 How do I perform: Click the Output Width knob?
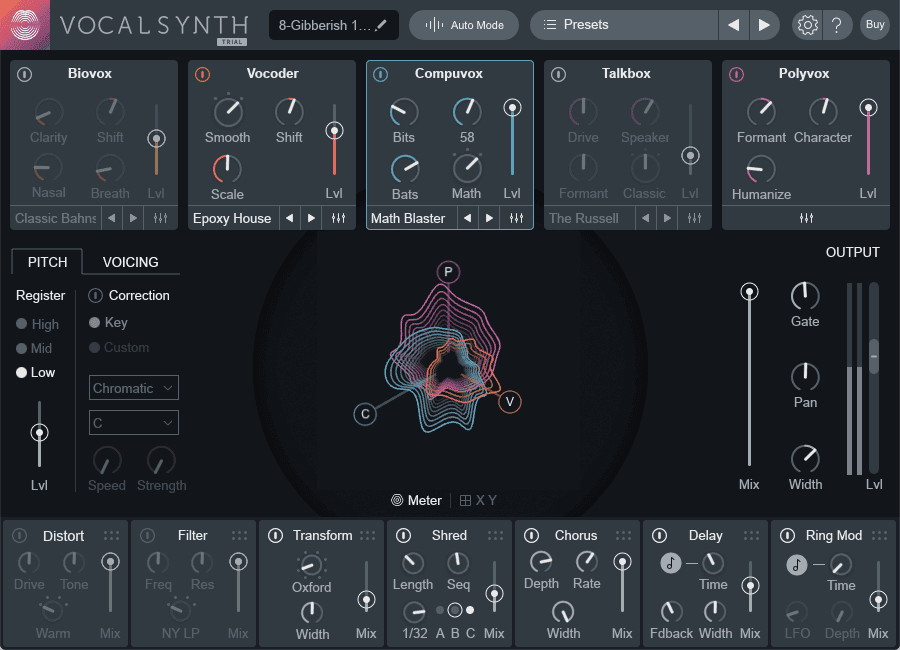coord(805,459)
